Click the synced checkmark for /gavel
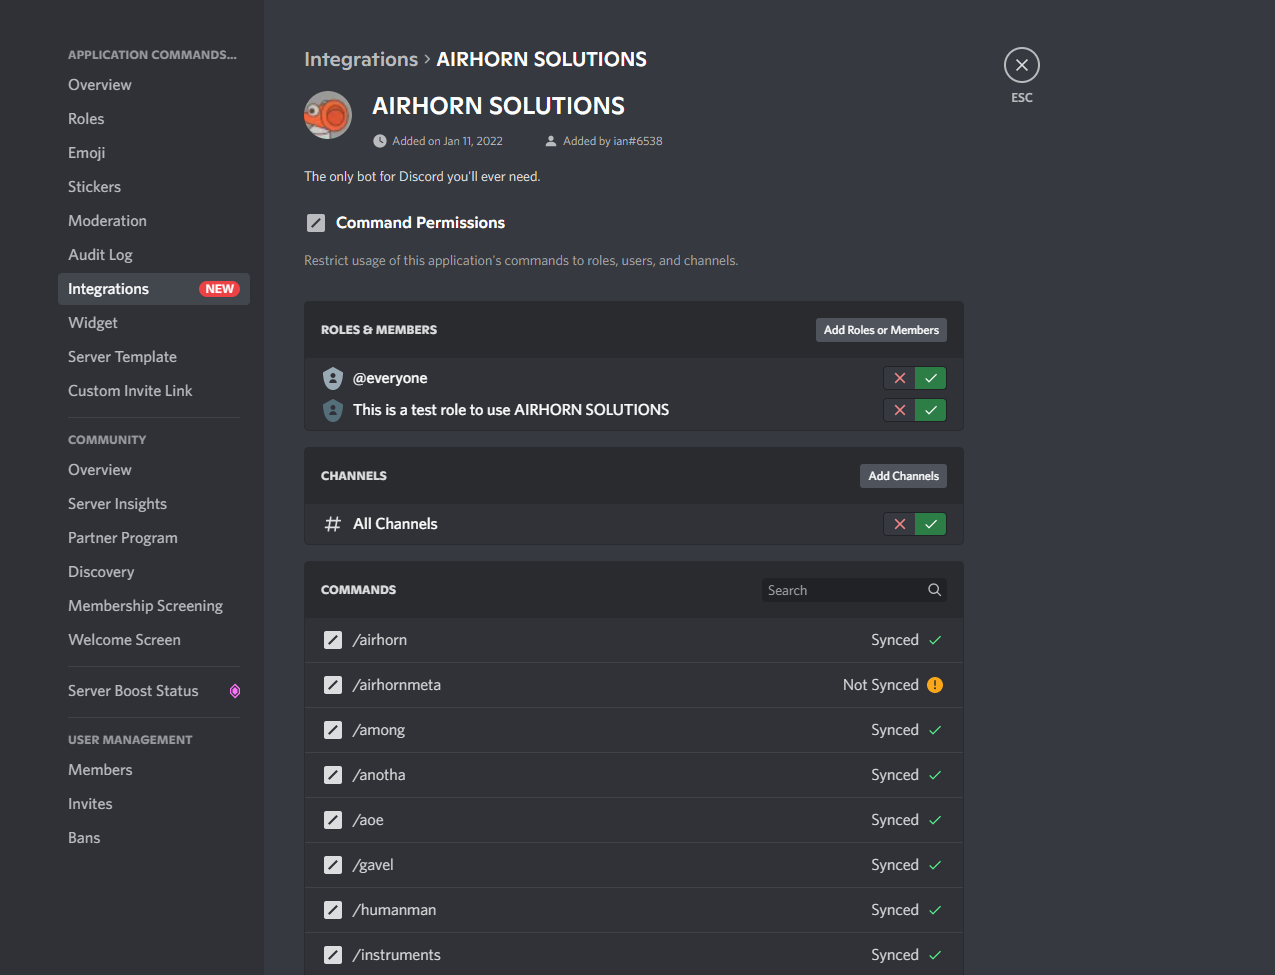Image resolution: width=1275 pixels, height=975 pixels. pyautogui.click(x=935, y=865)
